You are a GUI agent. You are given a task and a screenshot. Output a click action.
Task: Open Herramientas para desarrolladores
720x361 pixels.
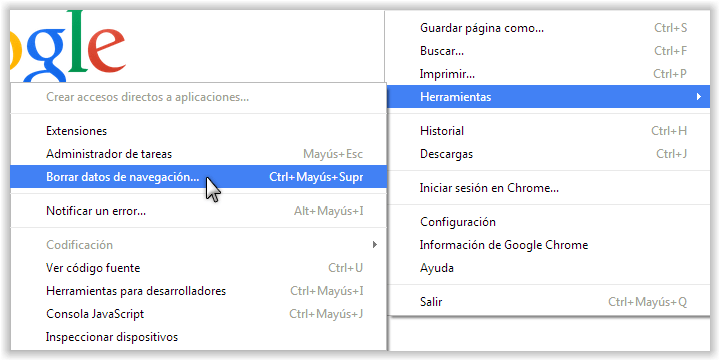(x=198, y=291)
